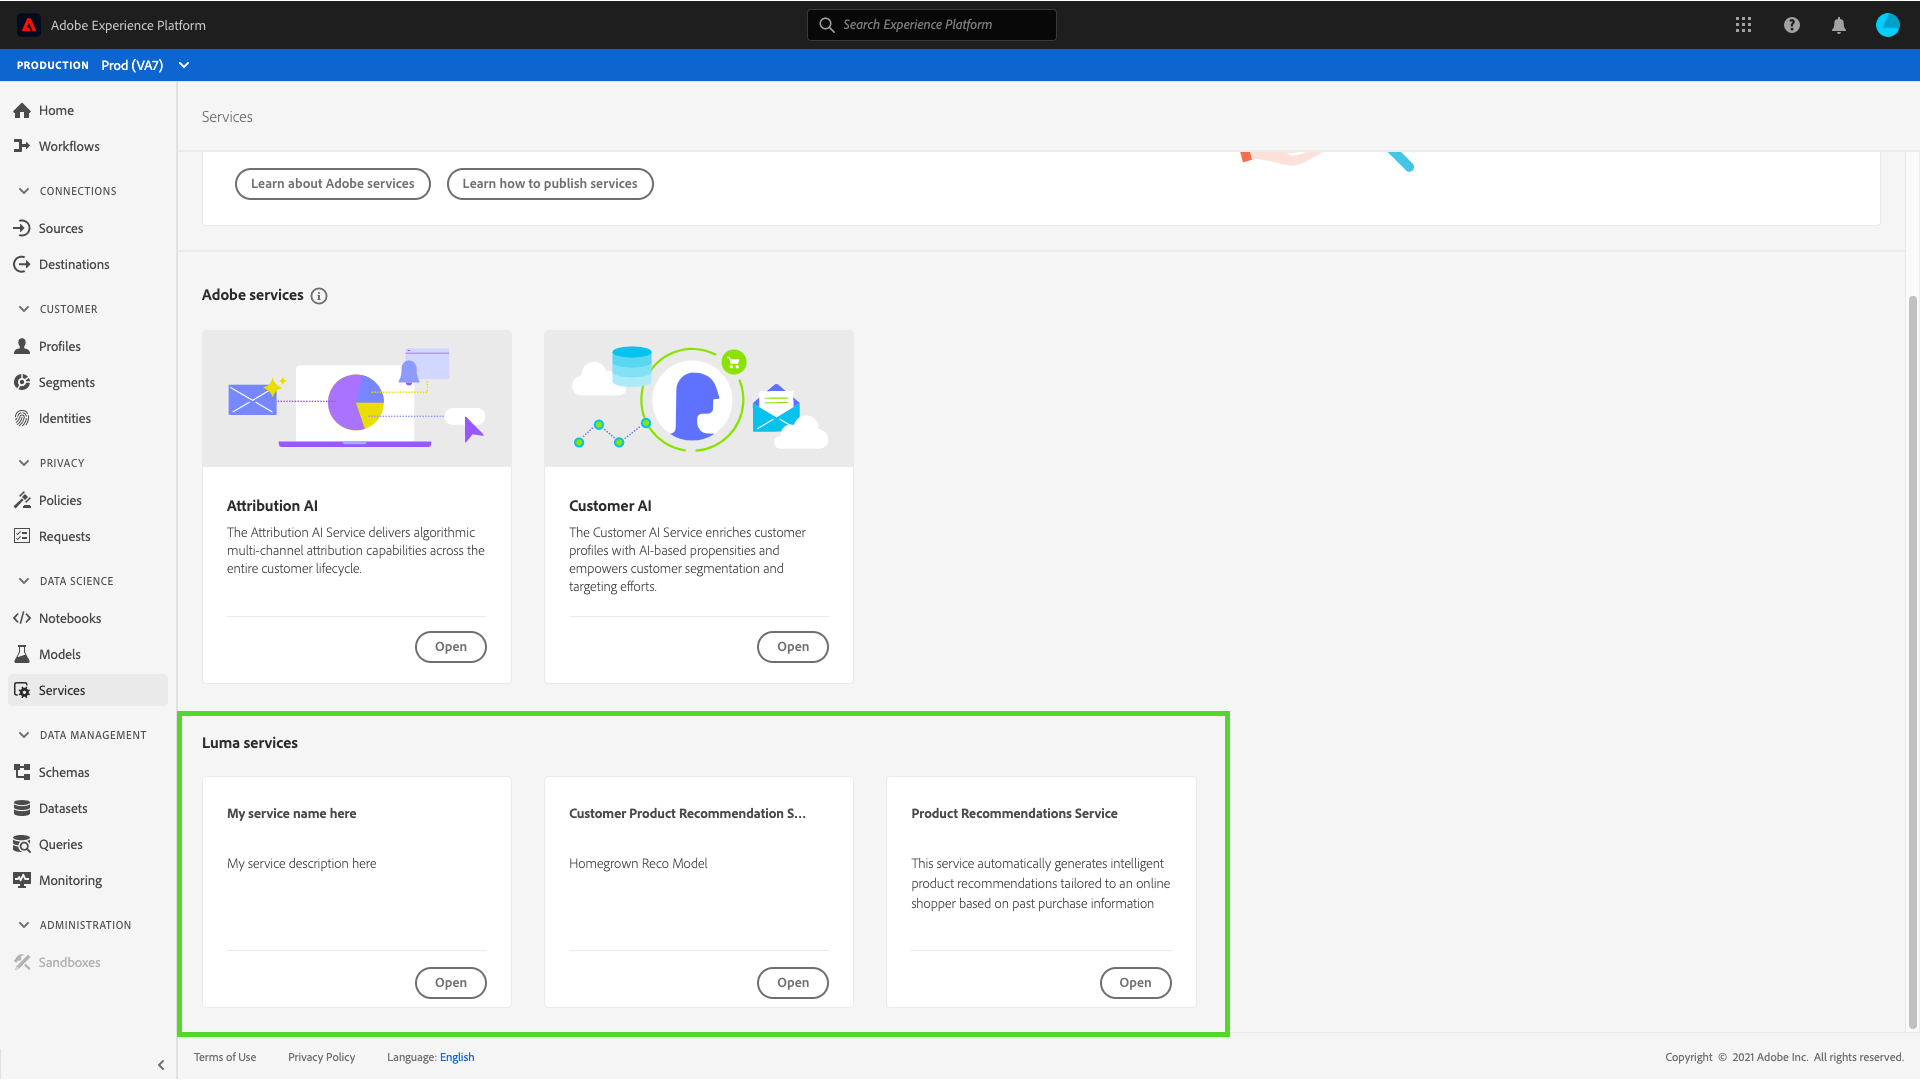Collapse the Data Science section
This screenshot has height=1080, width=1920.
(24, 581)
